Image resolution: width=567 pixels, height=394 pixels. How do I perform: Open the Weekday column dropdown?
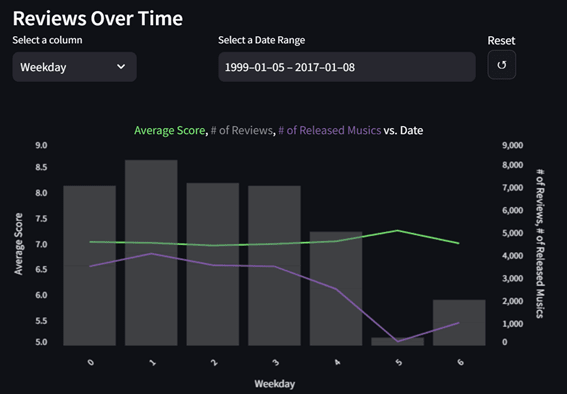click(74, 67)
